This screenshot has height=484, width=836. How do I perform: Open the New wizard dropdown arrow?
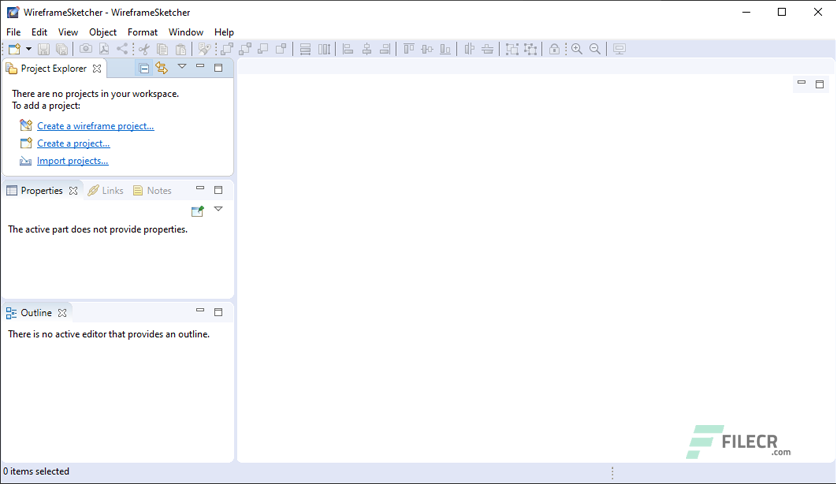coord(29,49)
